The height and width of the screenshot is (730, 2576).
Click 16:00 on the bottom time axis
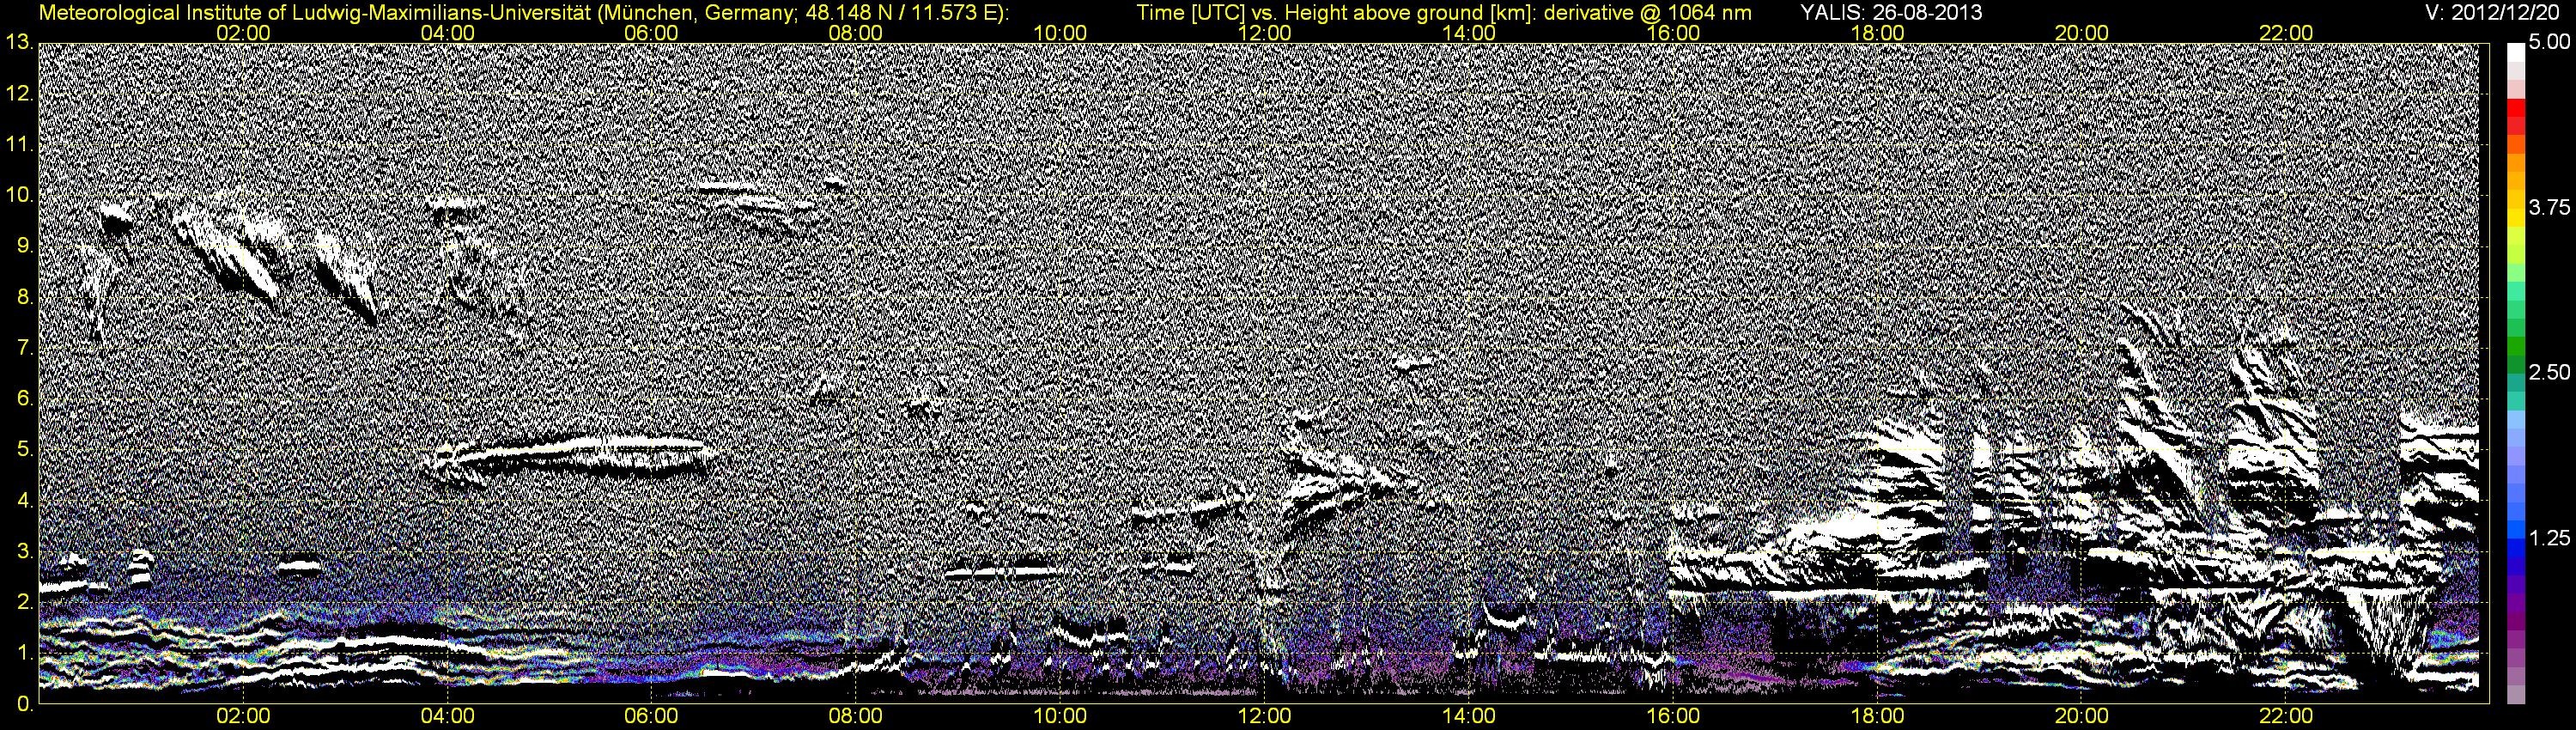click(x=1673, y=717)
